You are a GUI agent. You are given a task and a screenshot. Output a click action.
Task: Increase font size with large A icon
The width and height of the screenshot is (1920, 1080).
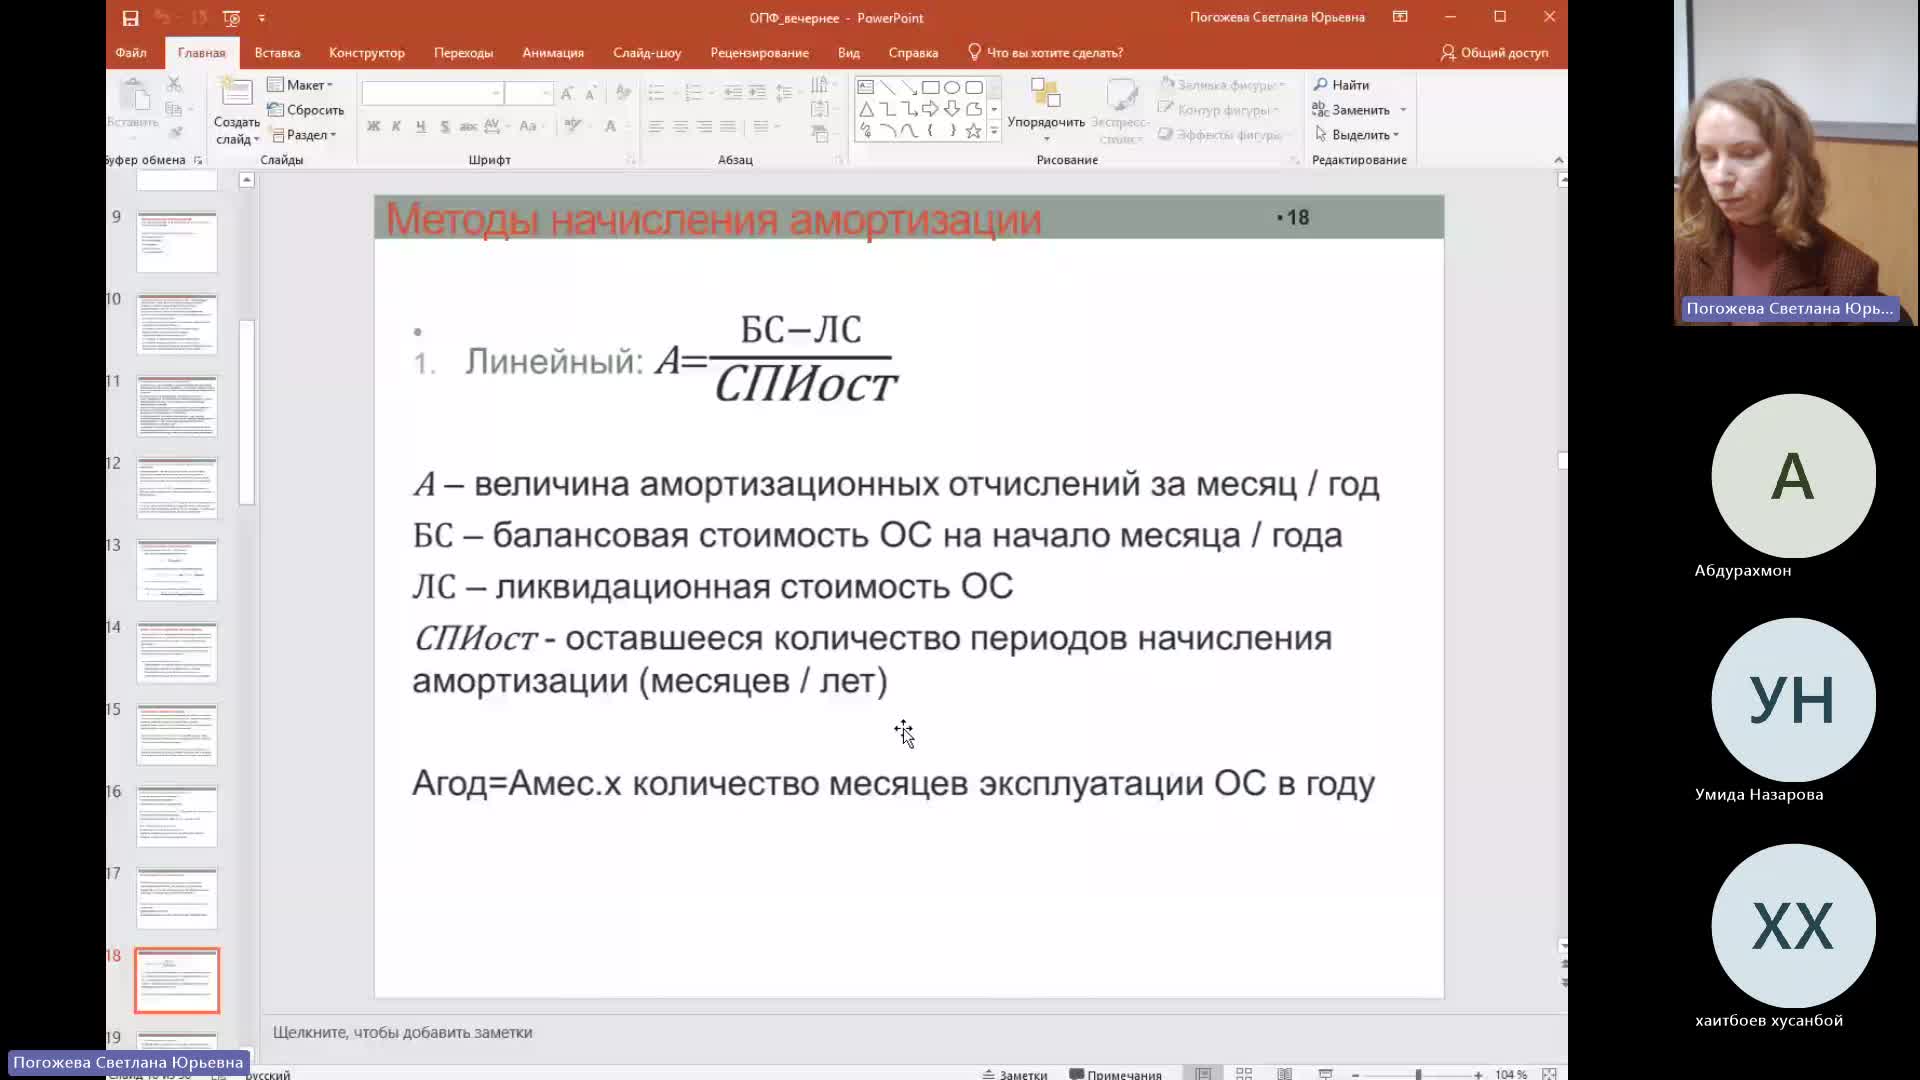click(567, 93)
